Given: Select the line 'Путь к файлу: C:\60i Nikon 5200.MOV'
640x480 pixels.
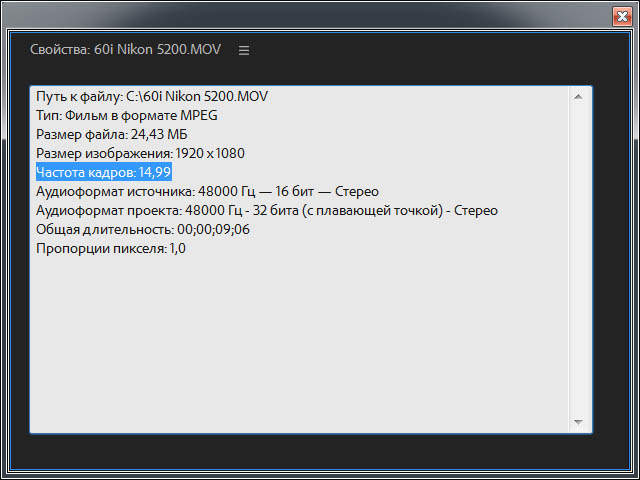Looking at the screenshot, I should click(152, 96).
